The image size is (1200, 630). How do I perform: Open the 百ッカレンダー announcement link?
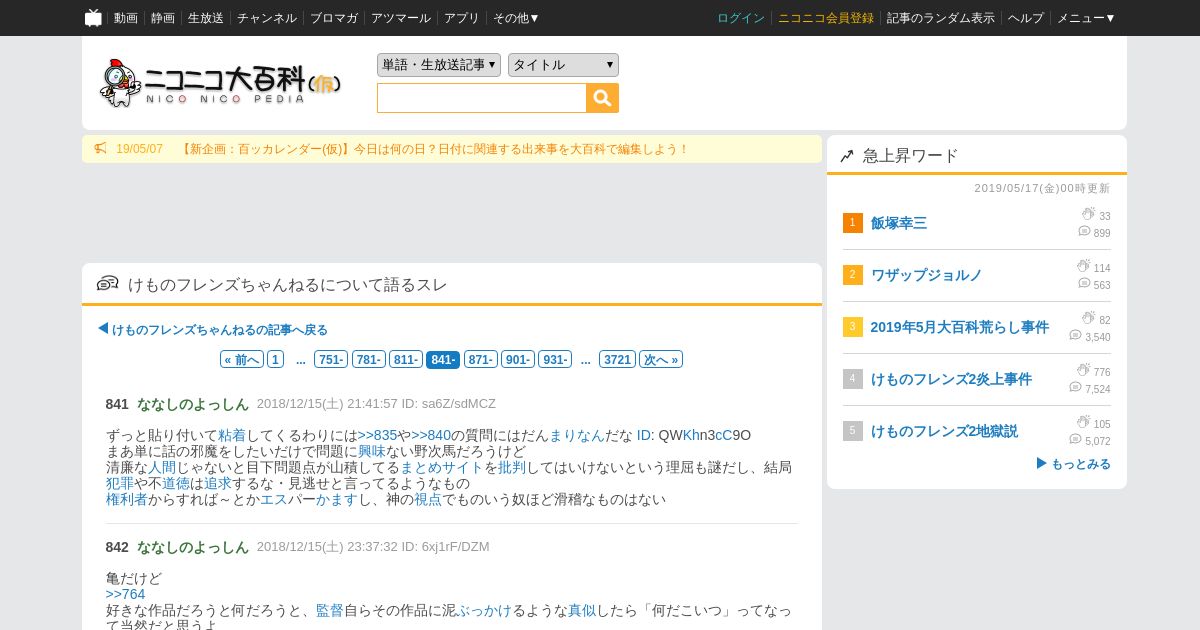435,149
